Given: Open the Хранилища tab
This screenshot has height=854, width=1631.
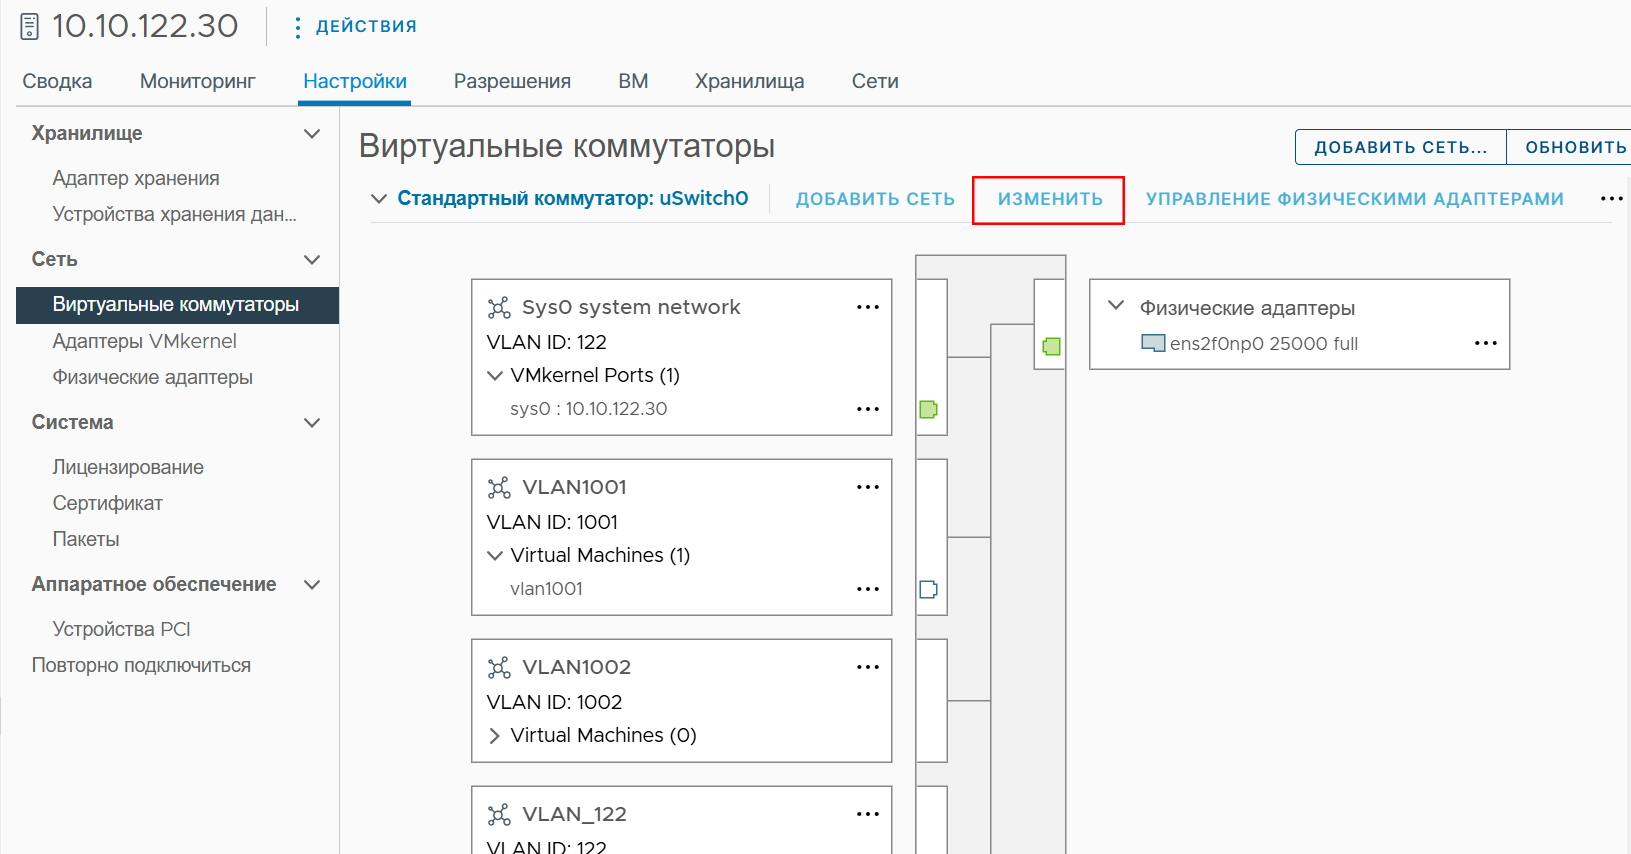Looking at the screenshot, I should 750,81.
